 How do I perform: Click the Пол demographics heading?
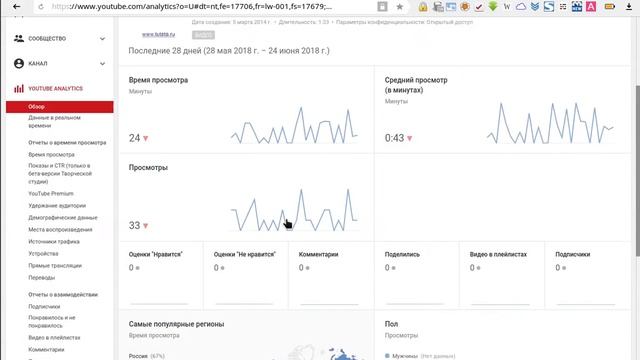coord(391,324)
